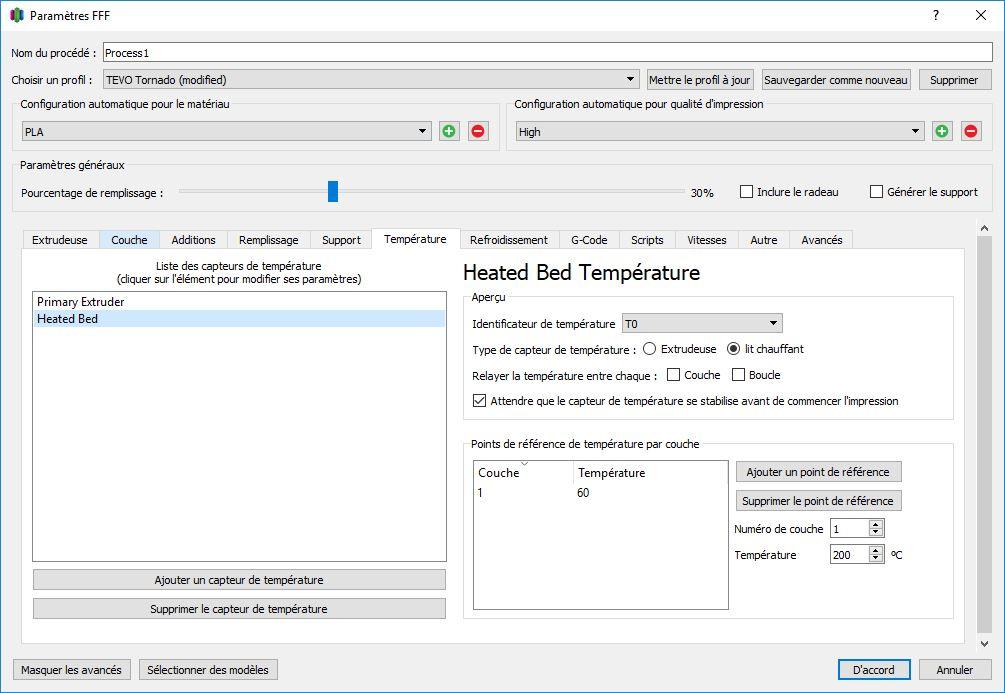Screen dimensions: 1005x693
Task: Click the temperature value 60 in the table
Action: pos(583,492)
